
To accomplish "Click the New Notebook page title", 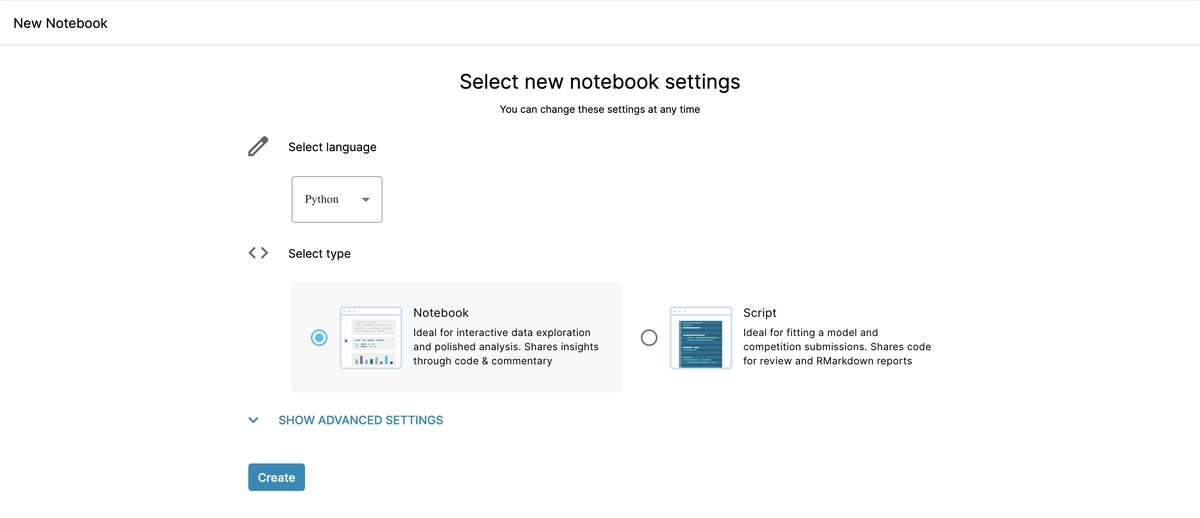I will coord(61,23).
